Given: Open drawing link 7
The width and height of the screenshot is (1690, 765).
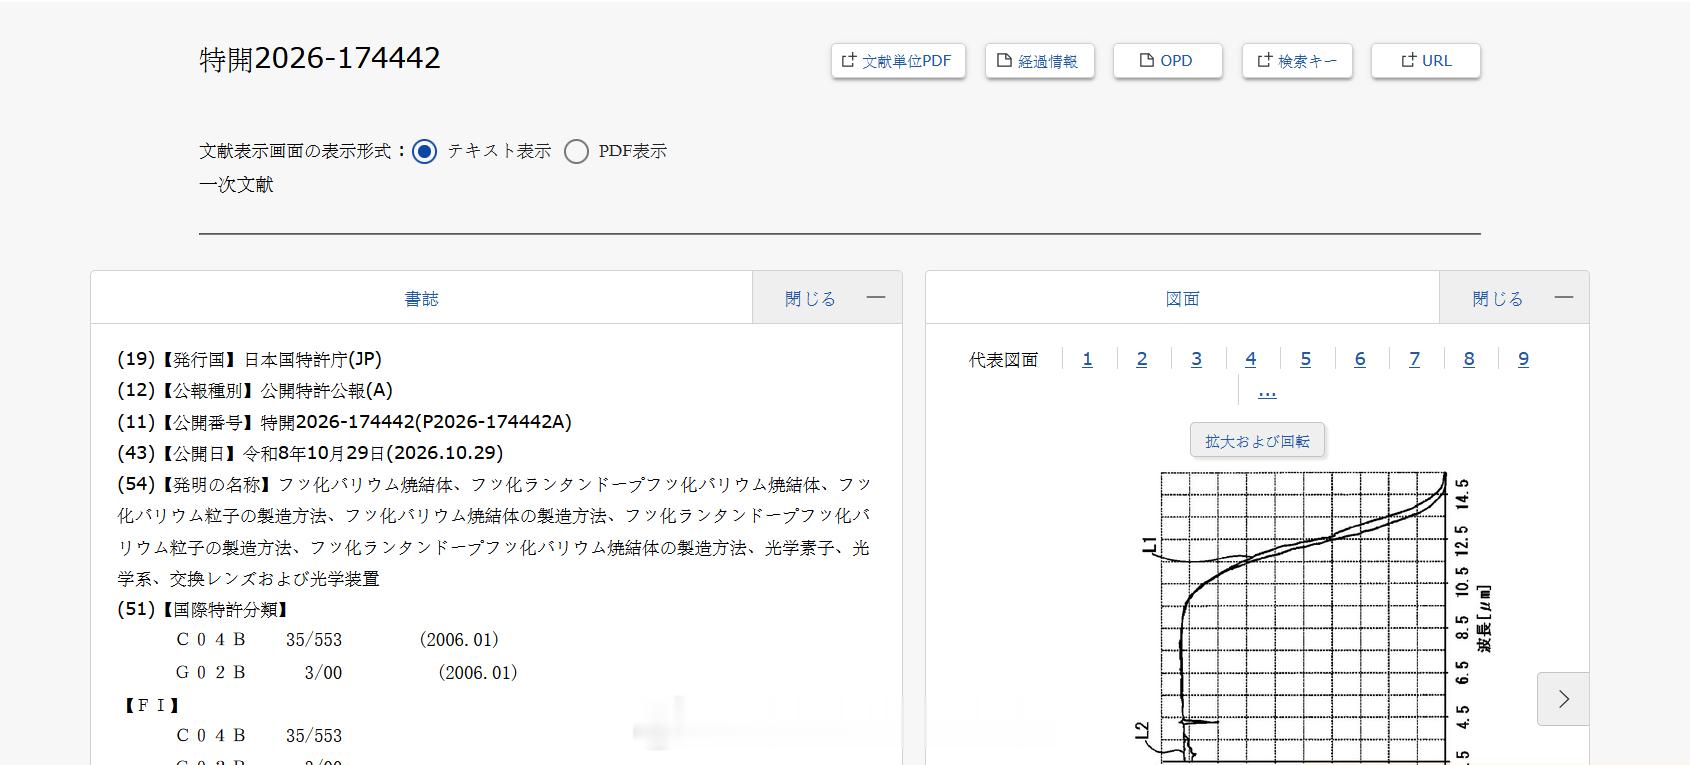Looking at the screenshot, I should pyautogui.click(x=1414, y=359).
